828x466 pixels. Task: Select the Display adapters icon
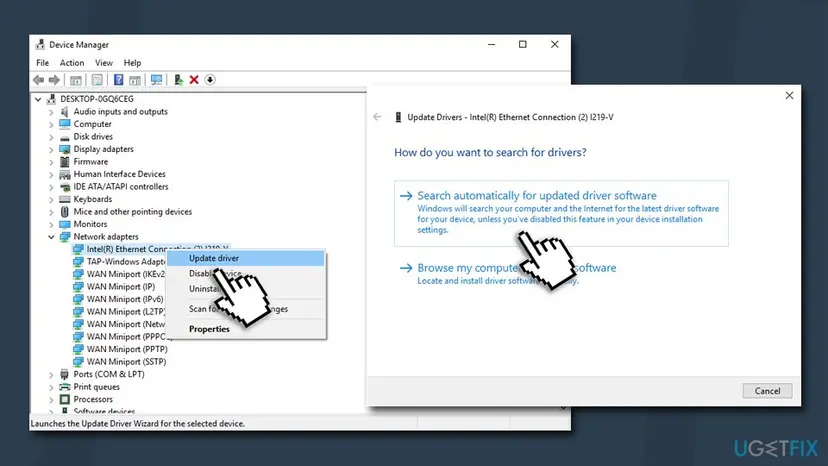coord(64,149)
